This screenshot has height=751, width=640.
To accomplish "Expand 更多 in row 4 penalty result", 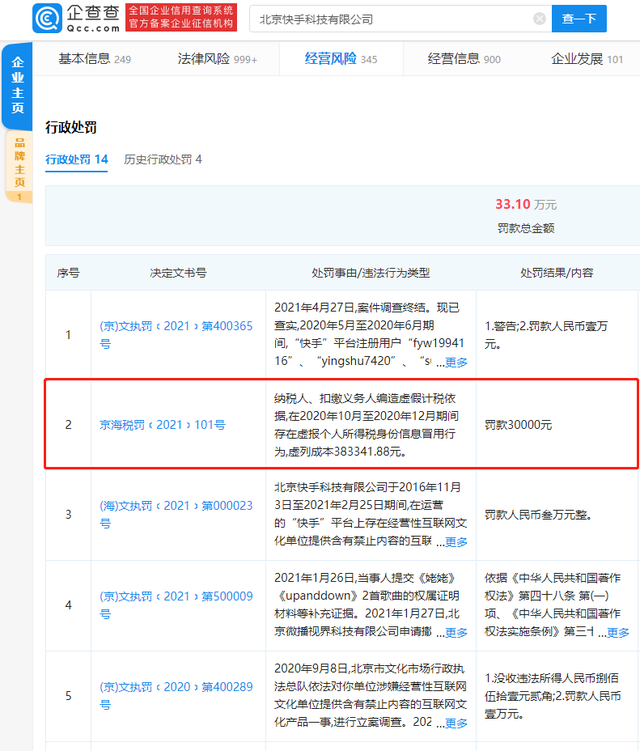I will pos(618,632).
